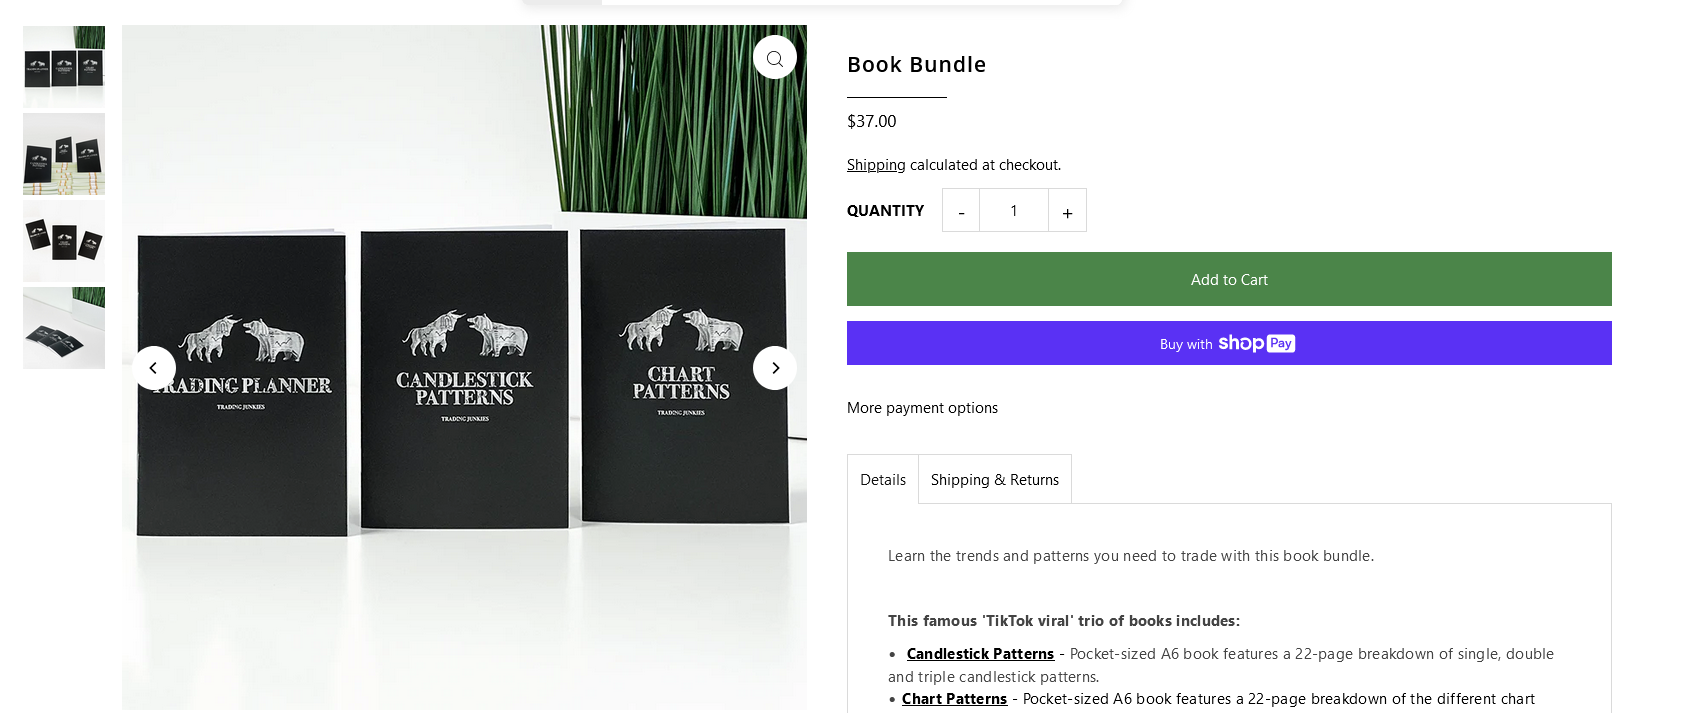
Task: Decrease quantity with the minus button
Action: [x=961, y=211]
